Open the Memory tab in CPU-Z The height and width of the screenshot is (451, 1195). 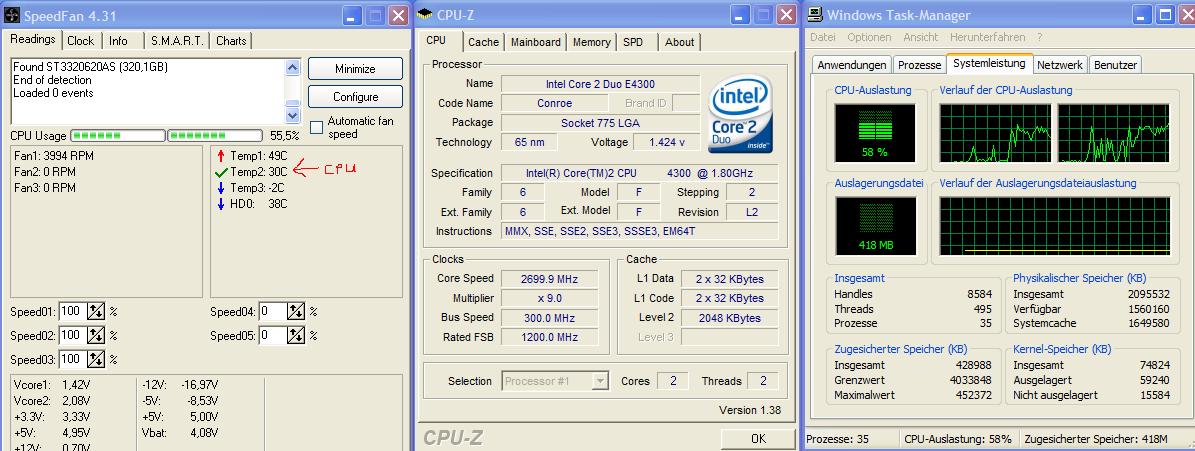pos(591,43)
